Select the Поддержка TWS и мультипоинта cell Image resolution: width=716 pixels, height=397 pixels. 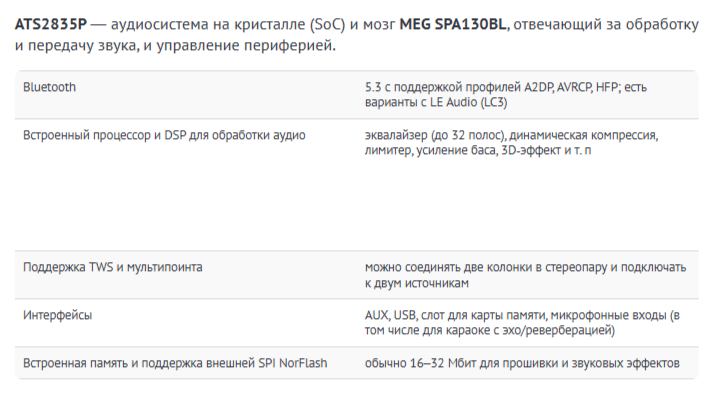113,267
